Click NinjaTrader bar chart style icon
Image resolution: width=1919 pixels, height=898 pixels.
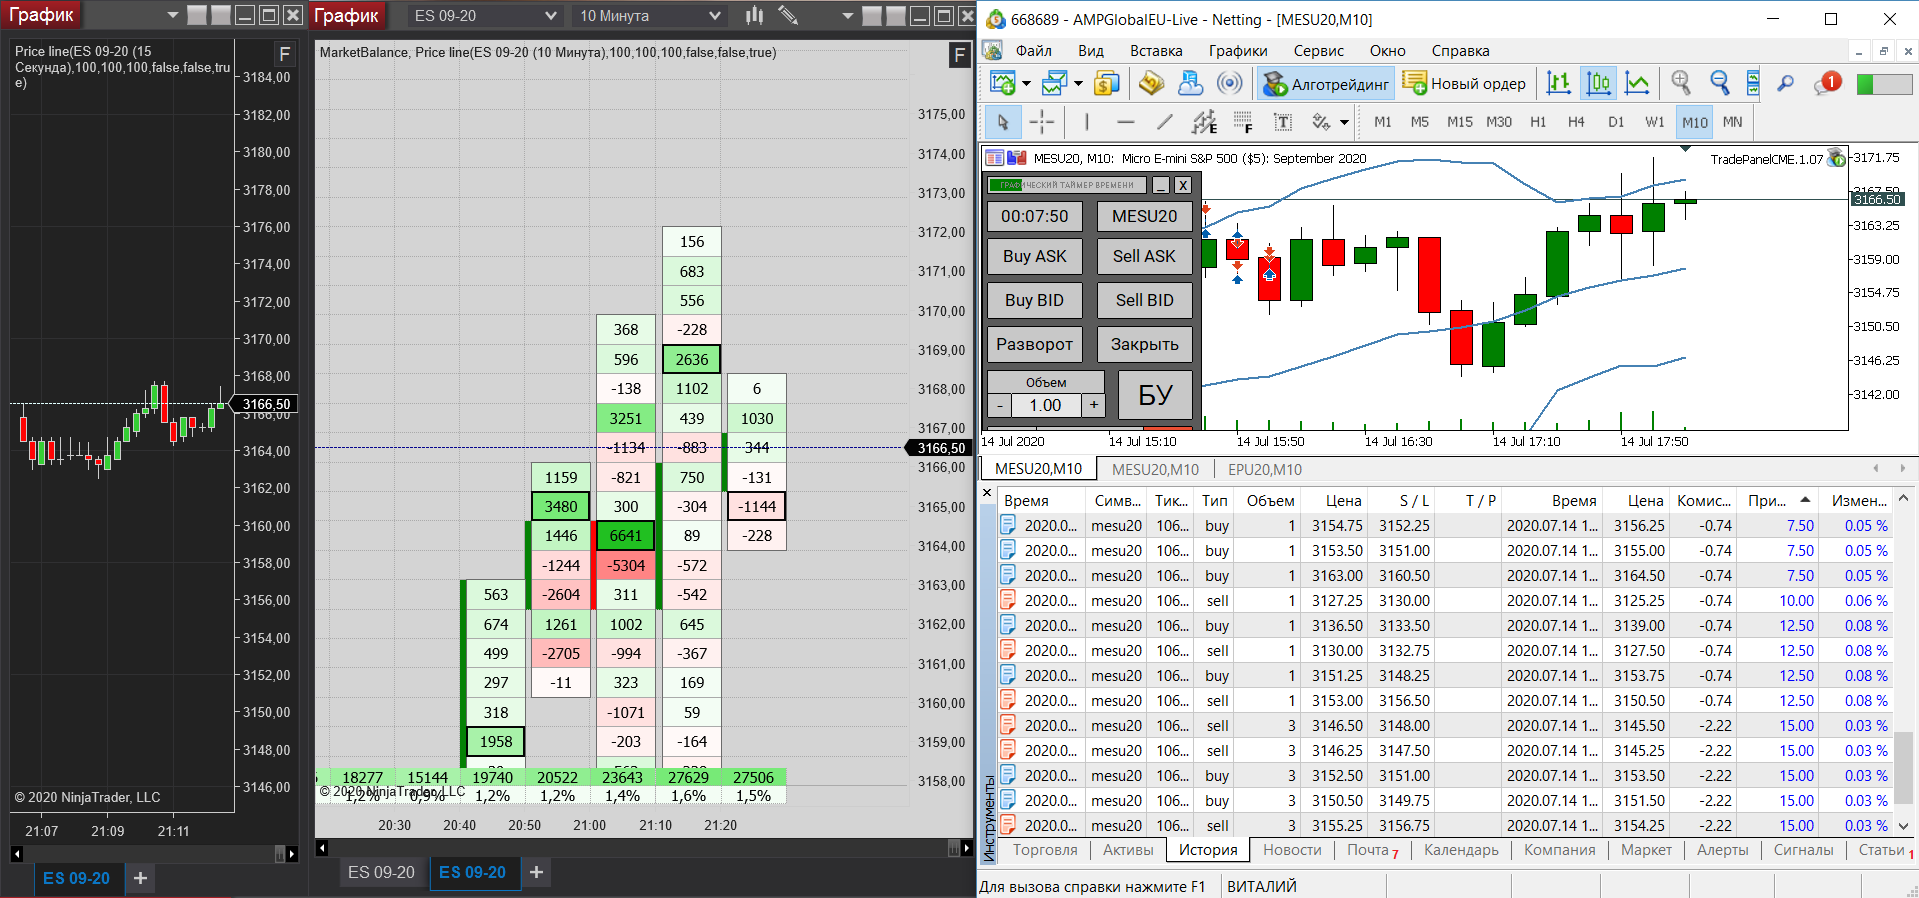click(x=755, y=15)
